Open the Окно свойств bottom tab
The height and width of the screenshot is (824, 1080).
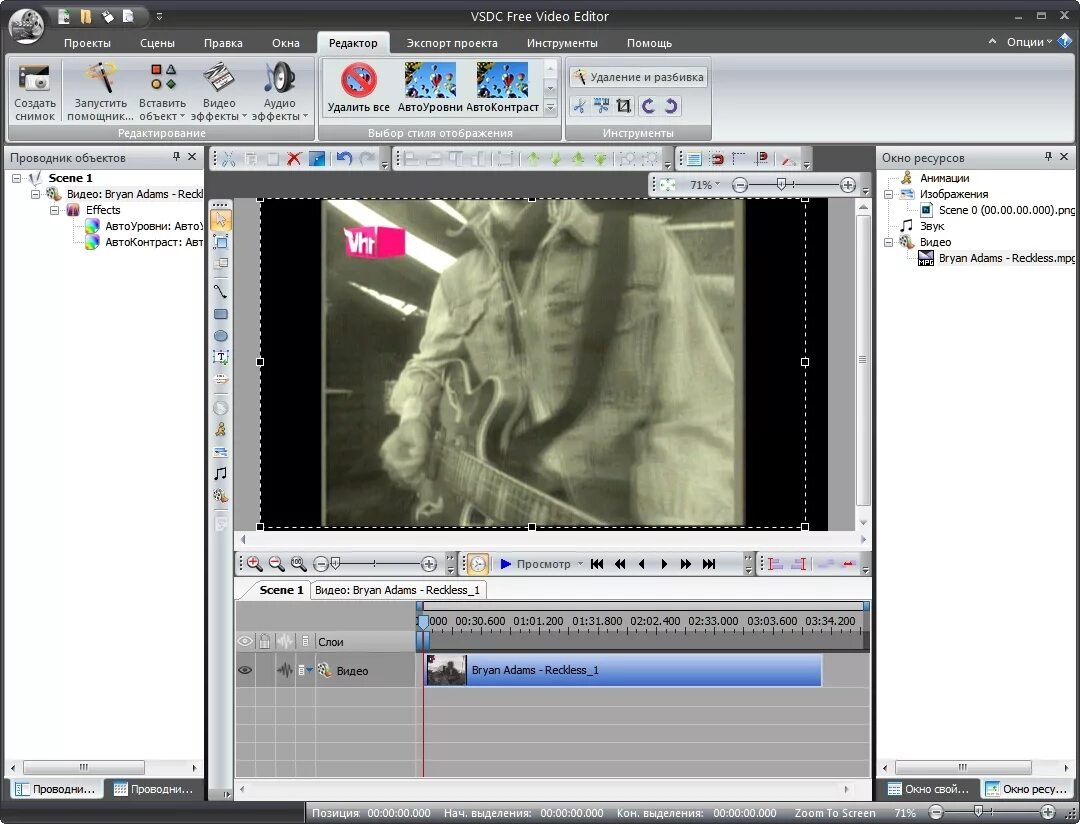point(928,789)
